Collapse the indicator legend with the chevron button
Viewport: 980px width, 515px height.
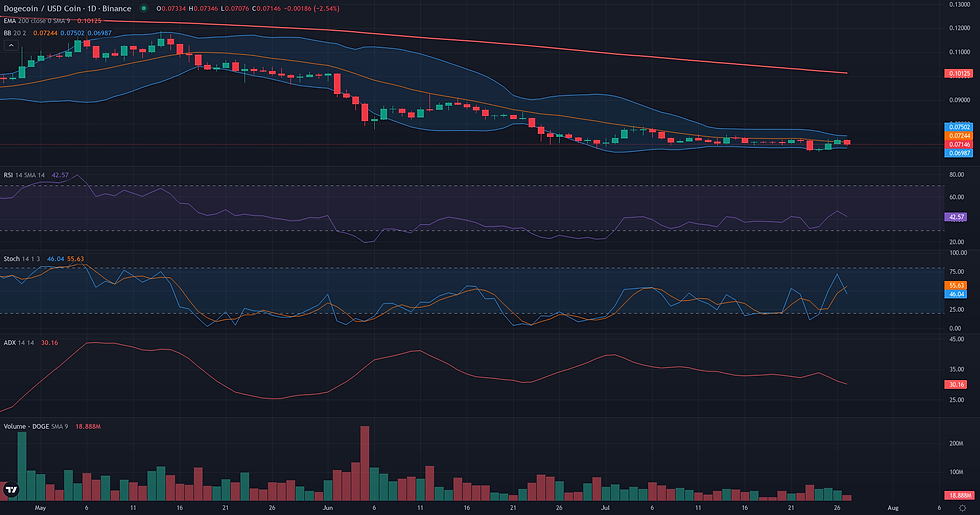(x=11, y=45)
